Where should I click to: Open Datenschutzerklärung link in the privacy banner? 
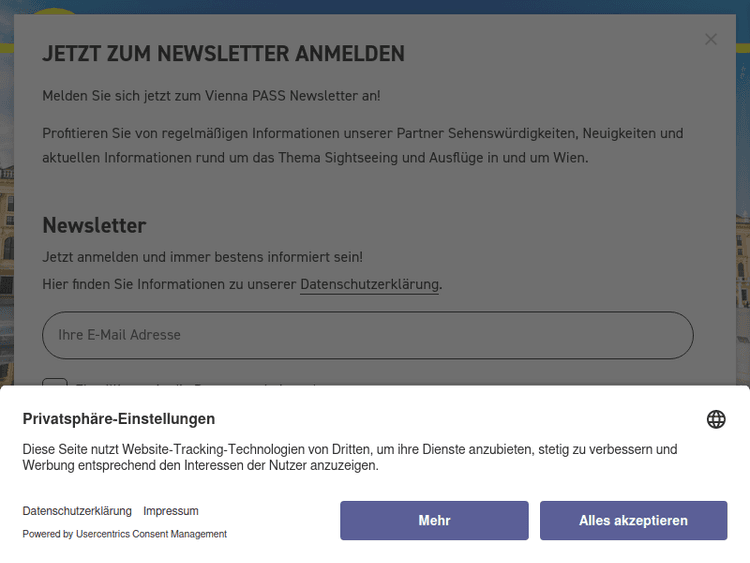click(77, 511)
